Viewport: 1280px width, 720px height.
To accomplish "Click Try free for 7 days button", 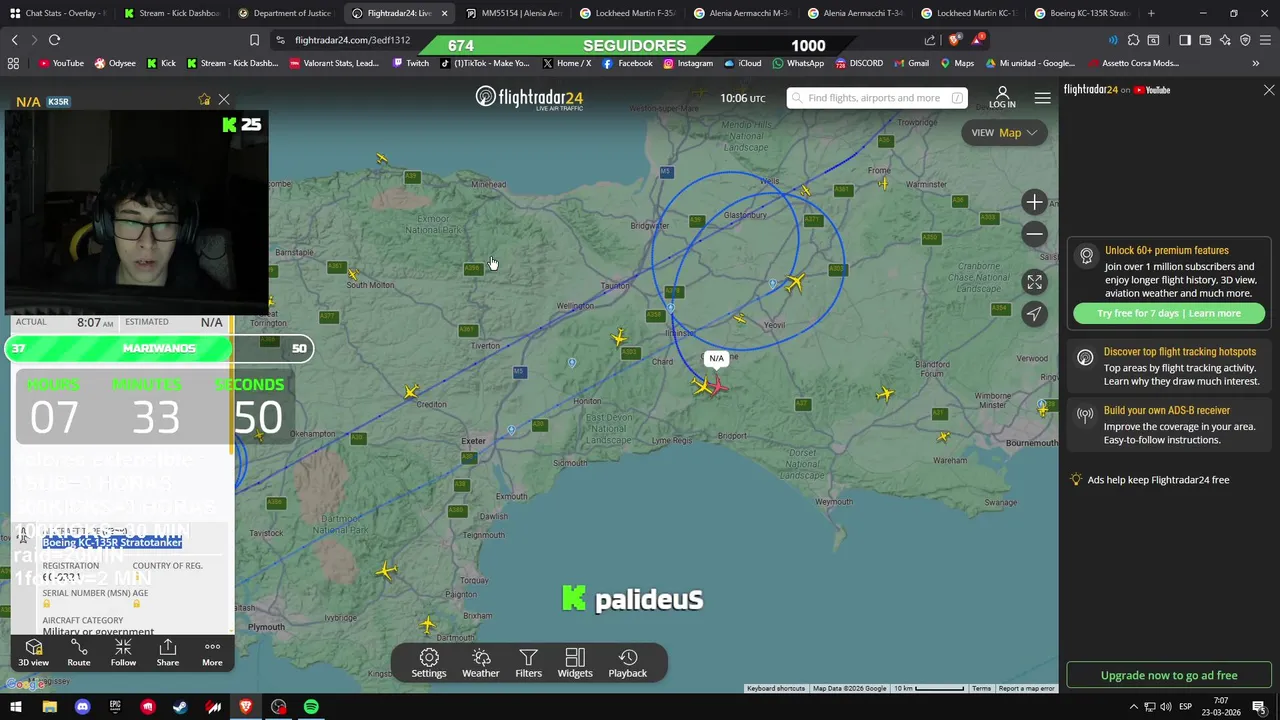I will pyautogui.click(x=1169, y=313).
